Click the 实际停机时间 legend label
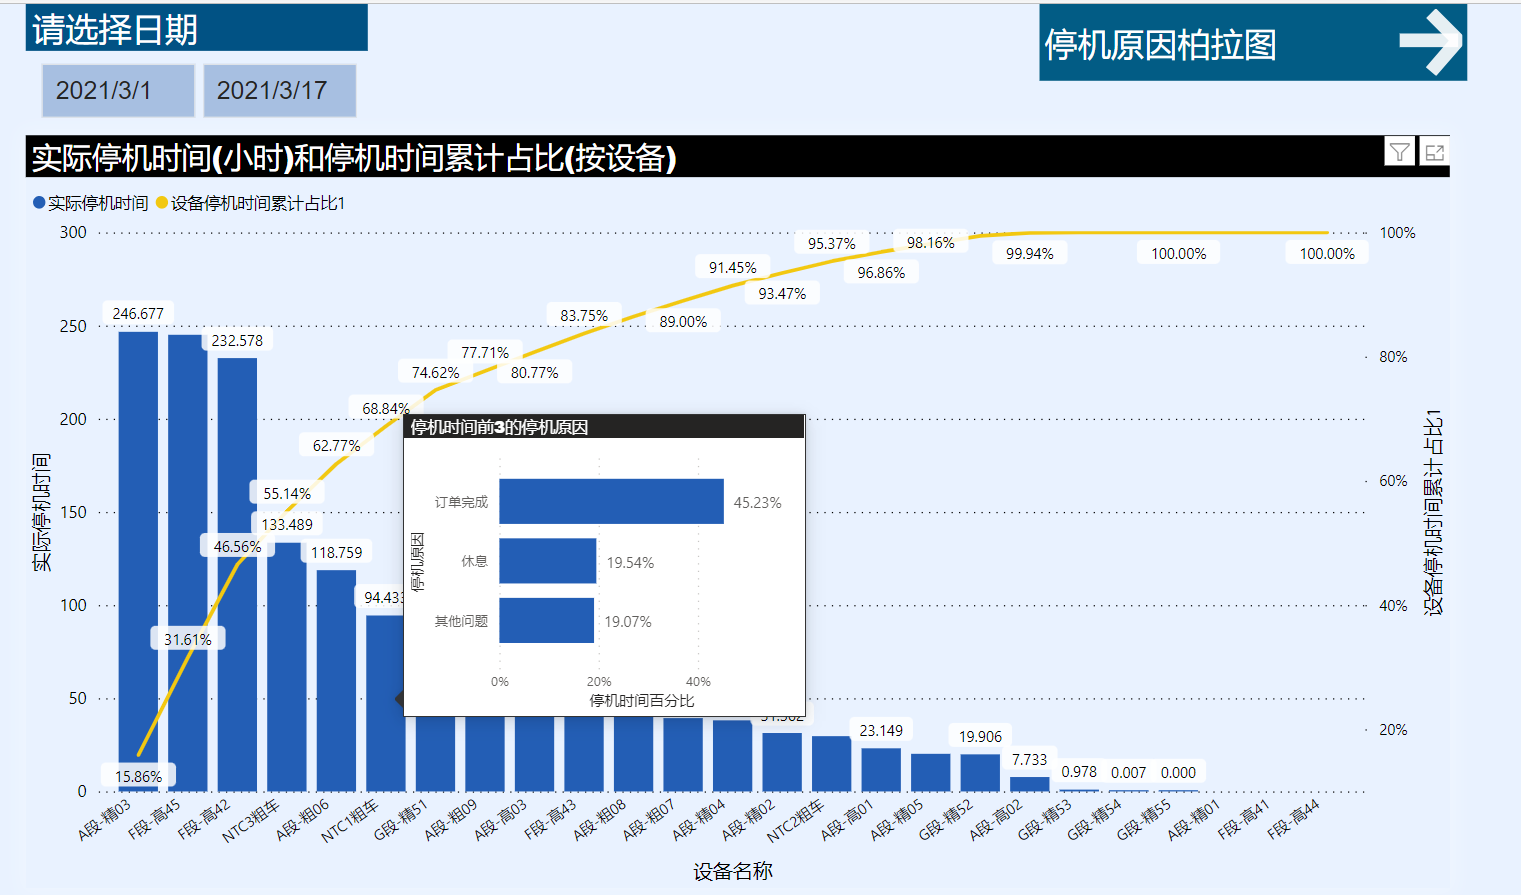 pos(98,203)
